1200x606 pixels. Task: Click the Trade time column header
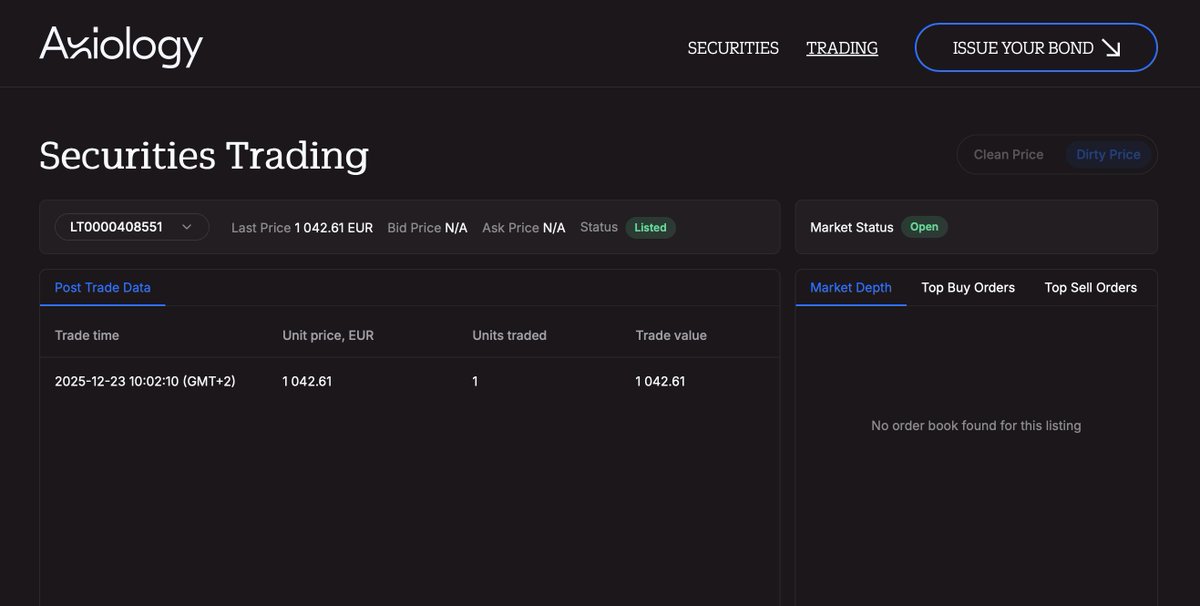(x=87, y=335)
